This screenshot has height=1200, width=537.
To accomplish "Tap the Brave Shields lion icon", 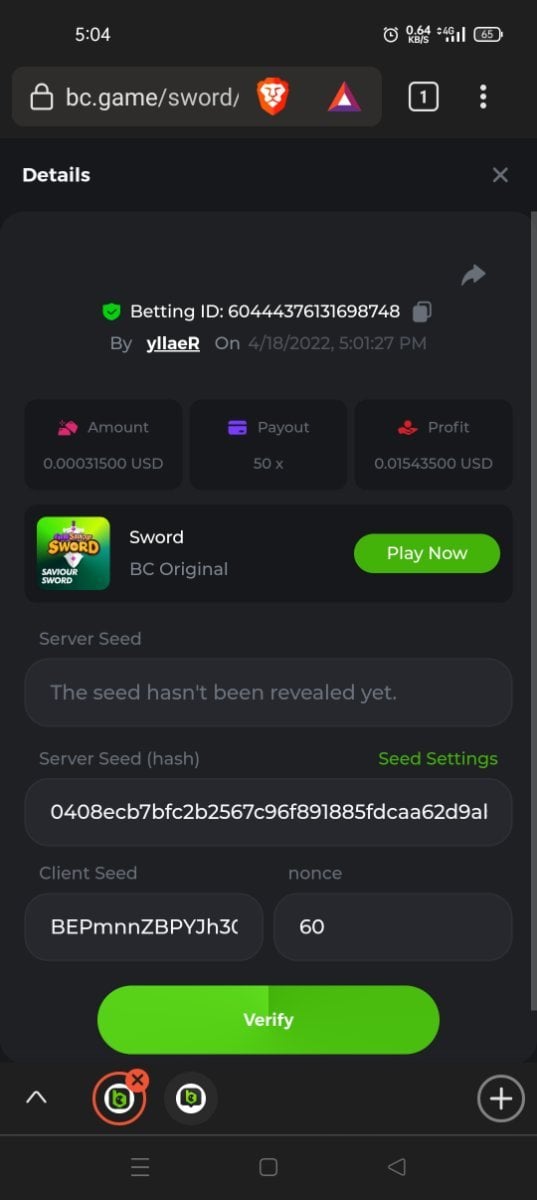I will pyautogui.click(x=273, y=97).
